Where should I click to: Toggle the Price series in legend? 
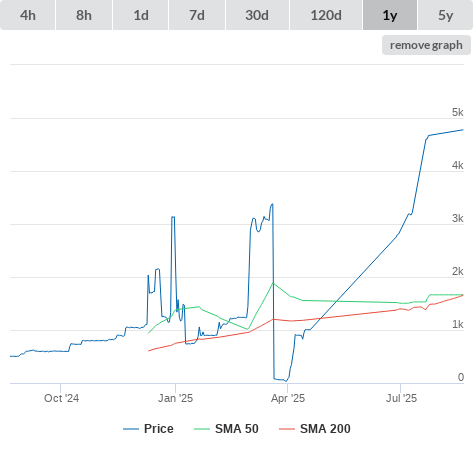(148, 429)
